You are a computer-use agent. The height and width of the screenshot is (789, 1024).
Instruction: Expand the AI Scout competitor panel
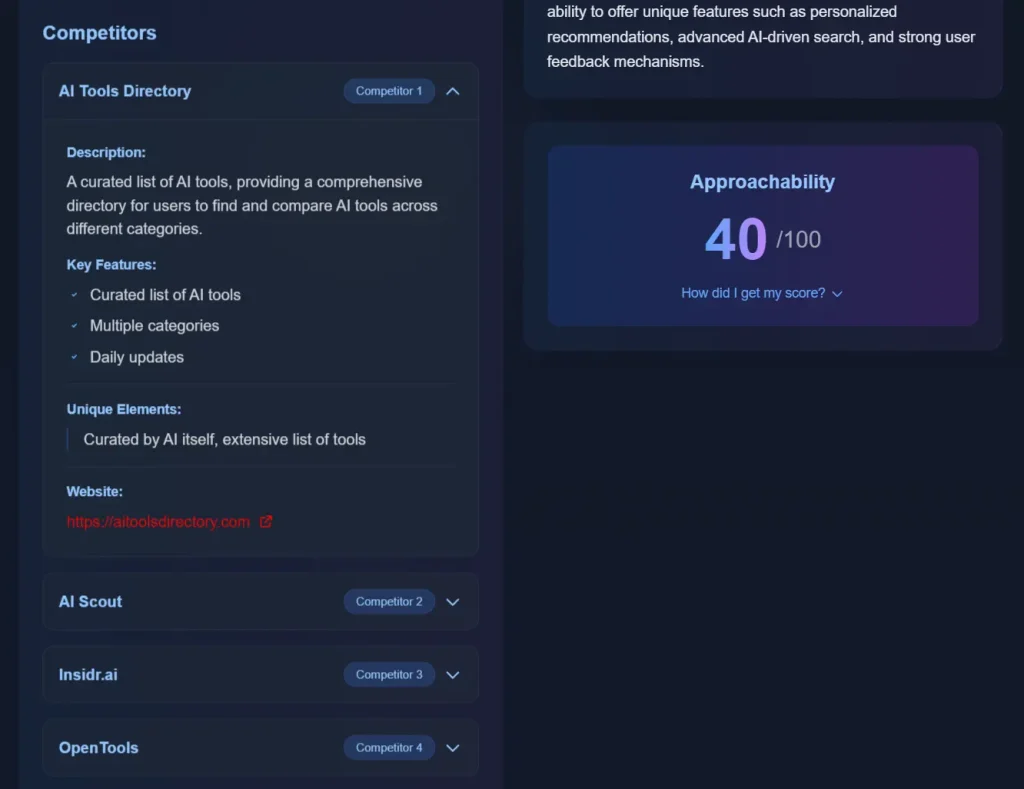point(452,601)
